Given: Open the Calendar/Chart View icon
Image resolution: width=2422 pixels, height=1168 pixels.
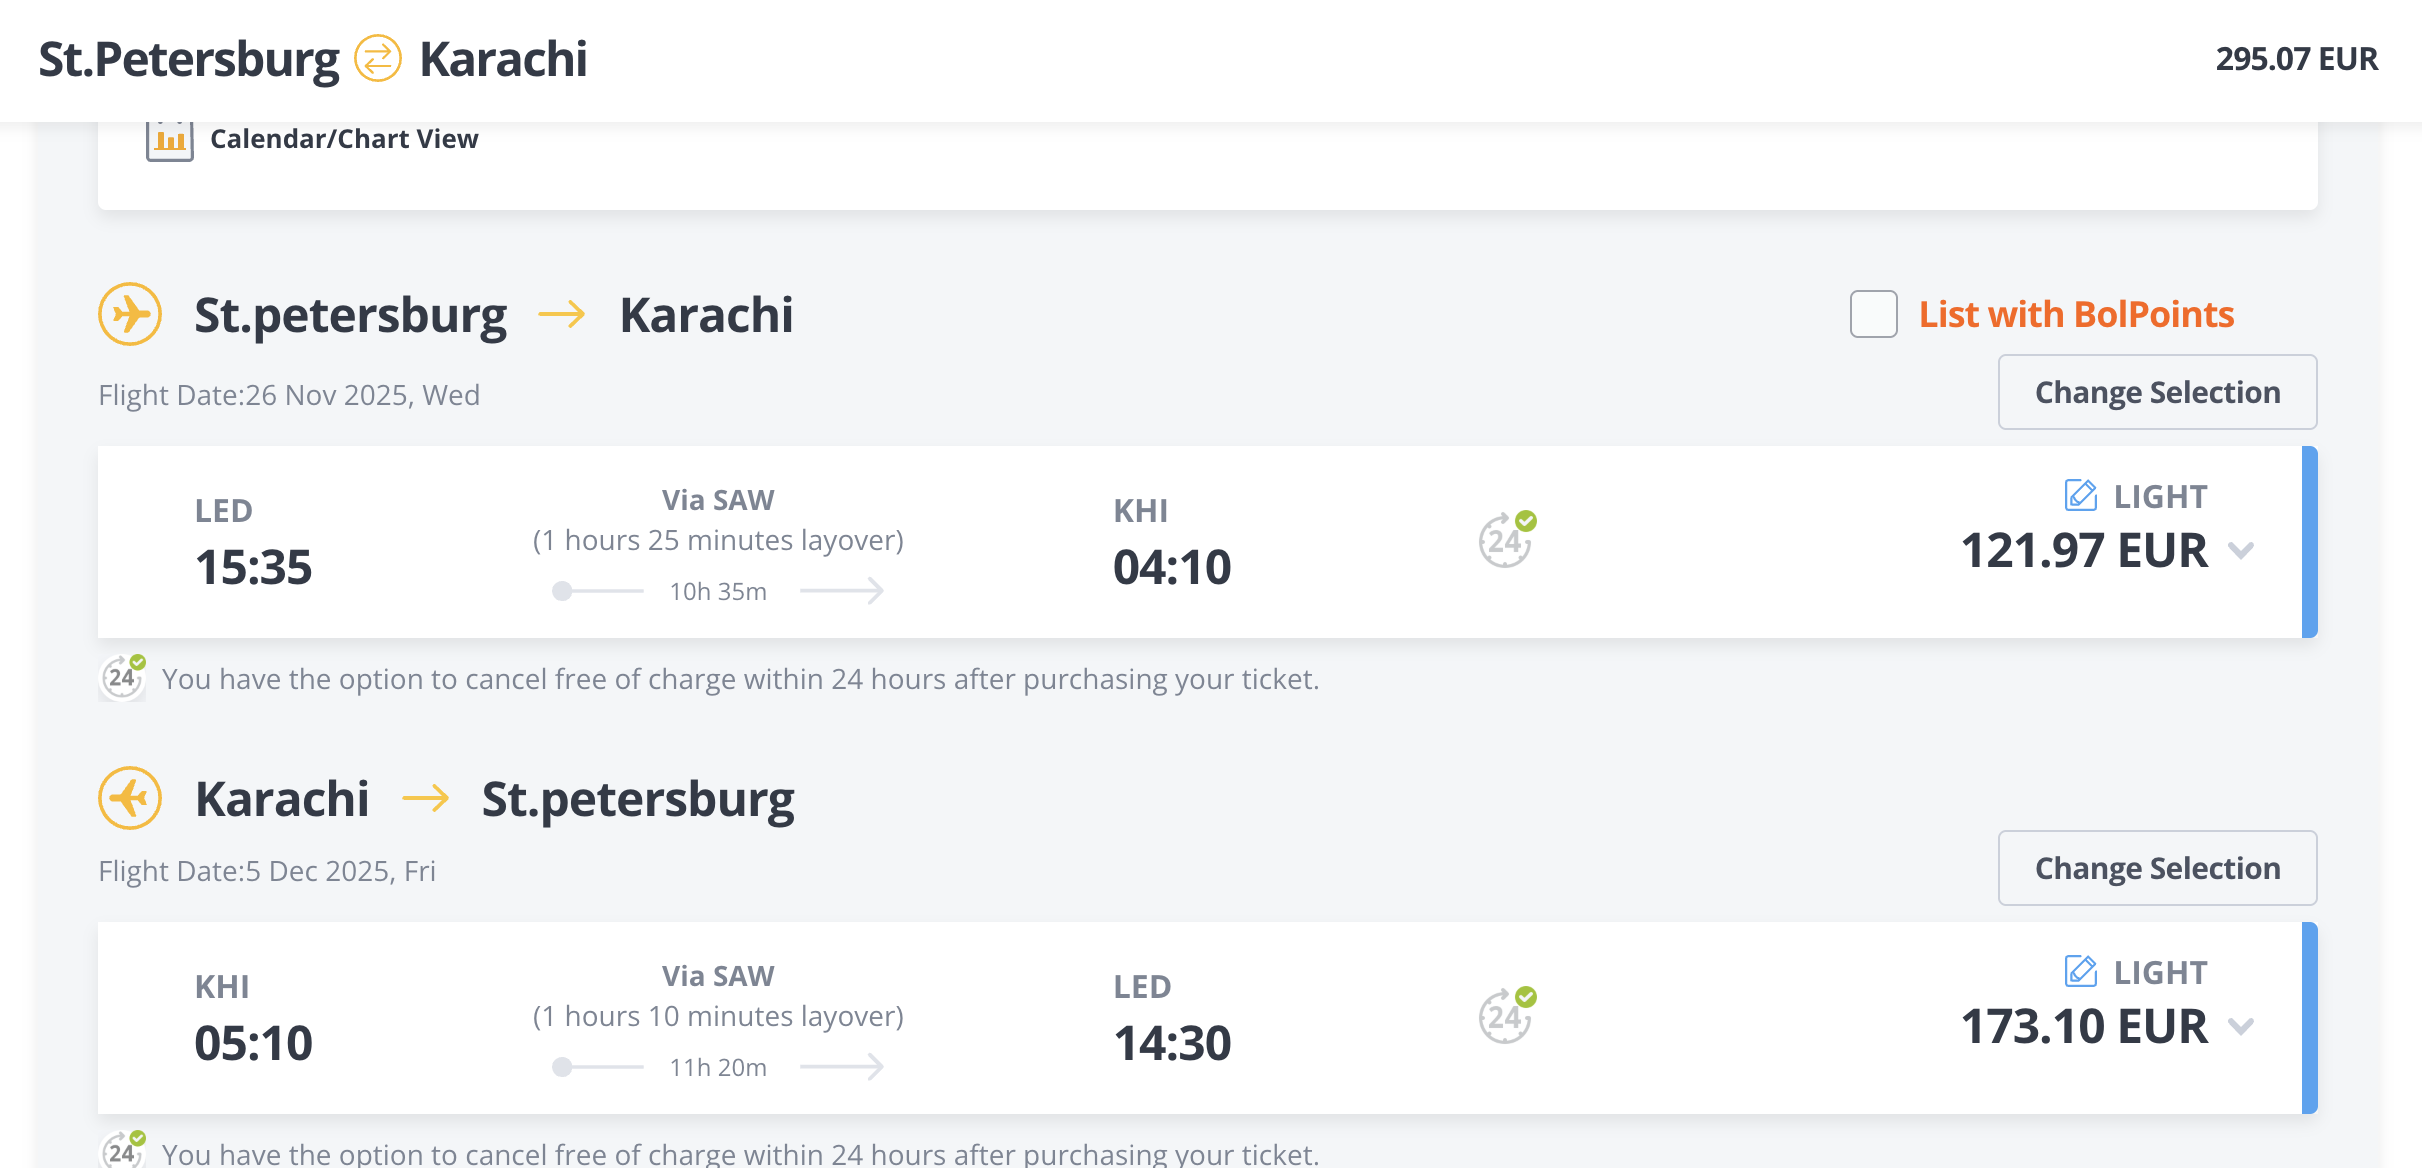Looking at the screenshot, I should [x=169, y=139].
